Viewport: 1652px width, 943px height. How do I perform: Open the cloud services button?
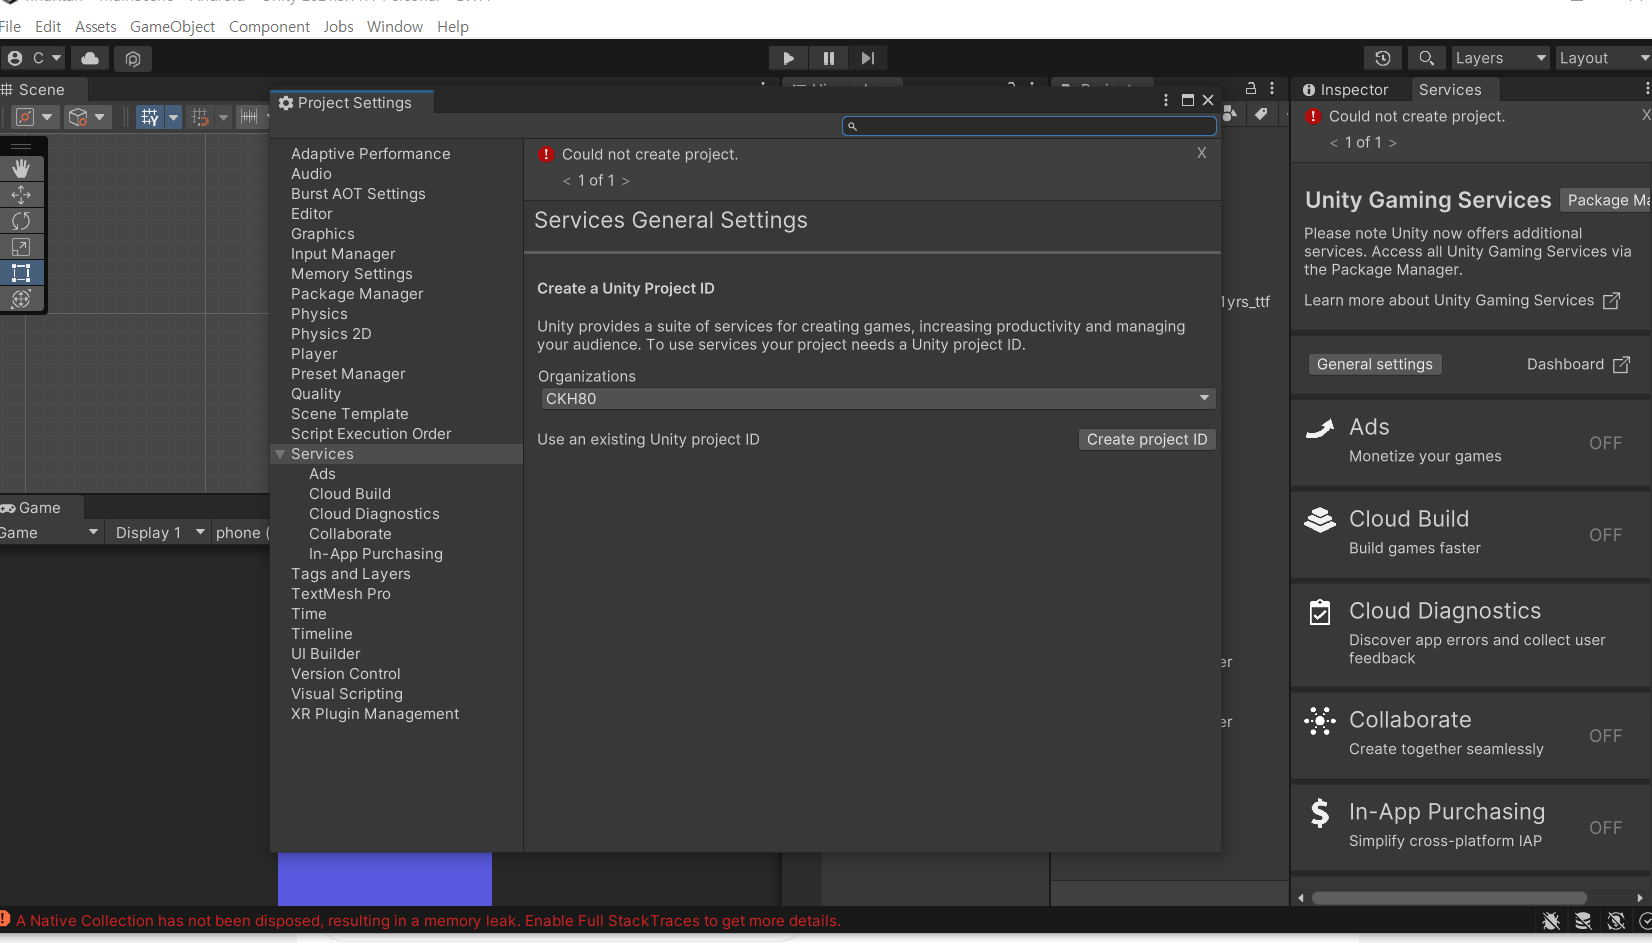click(90, 58)
